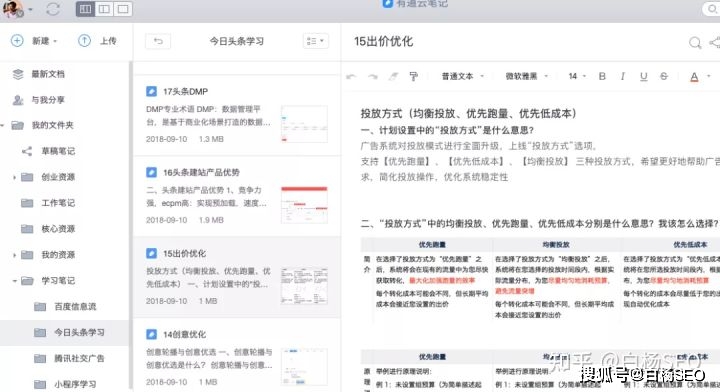Undo the last edit

(351, 77)
